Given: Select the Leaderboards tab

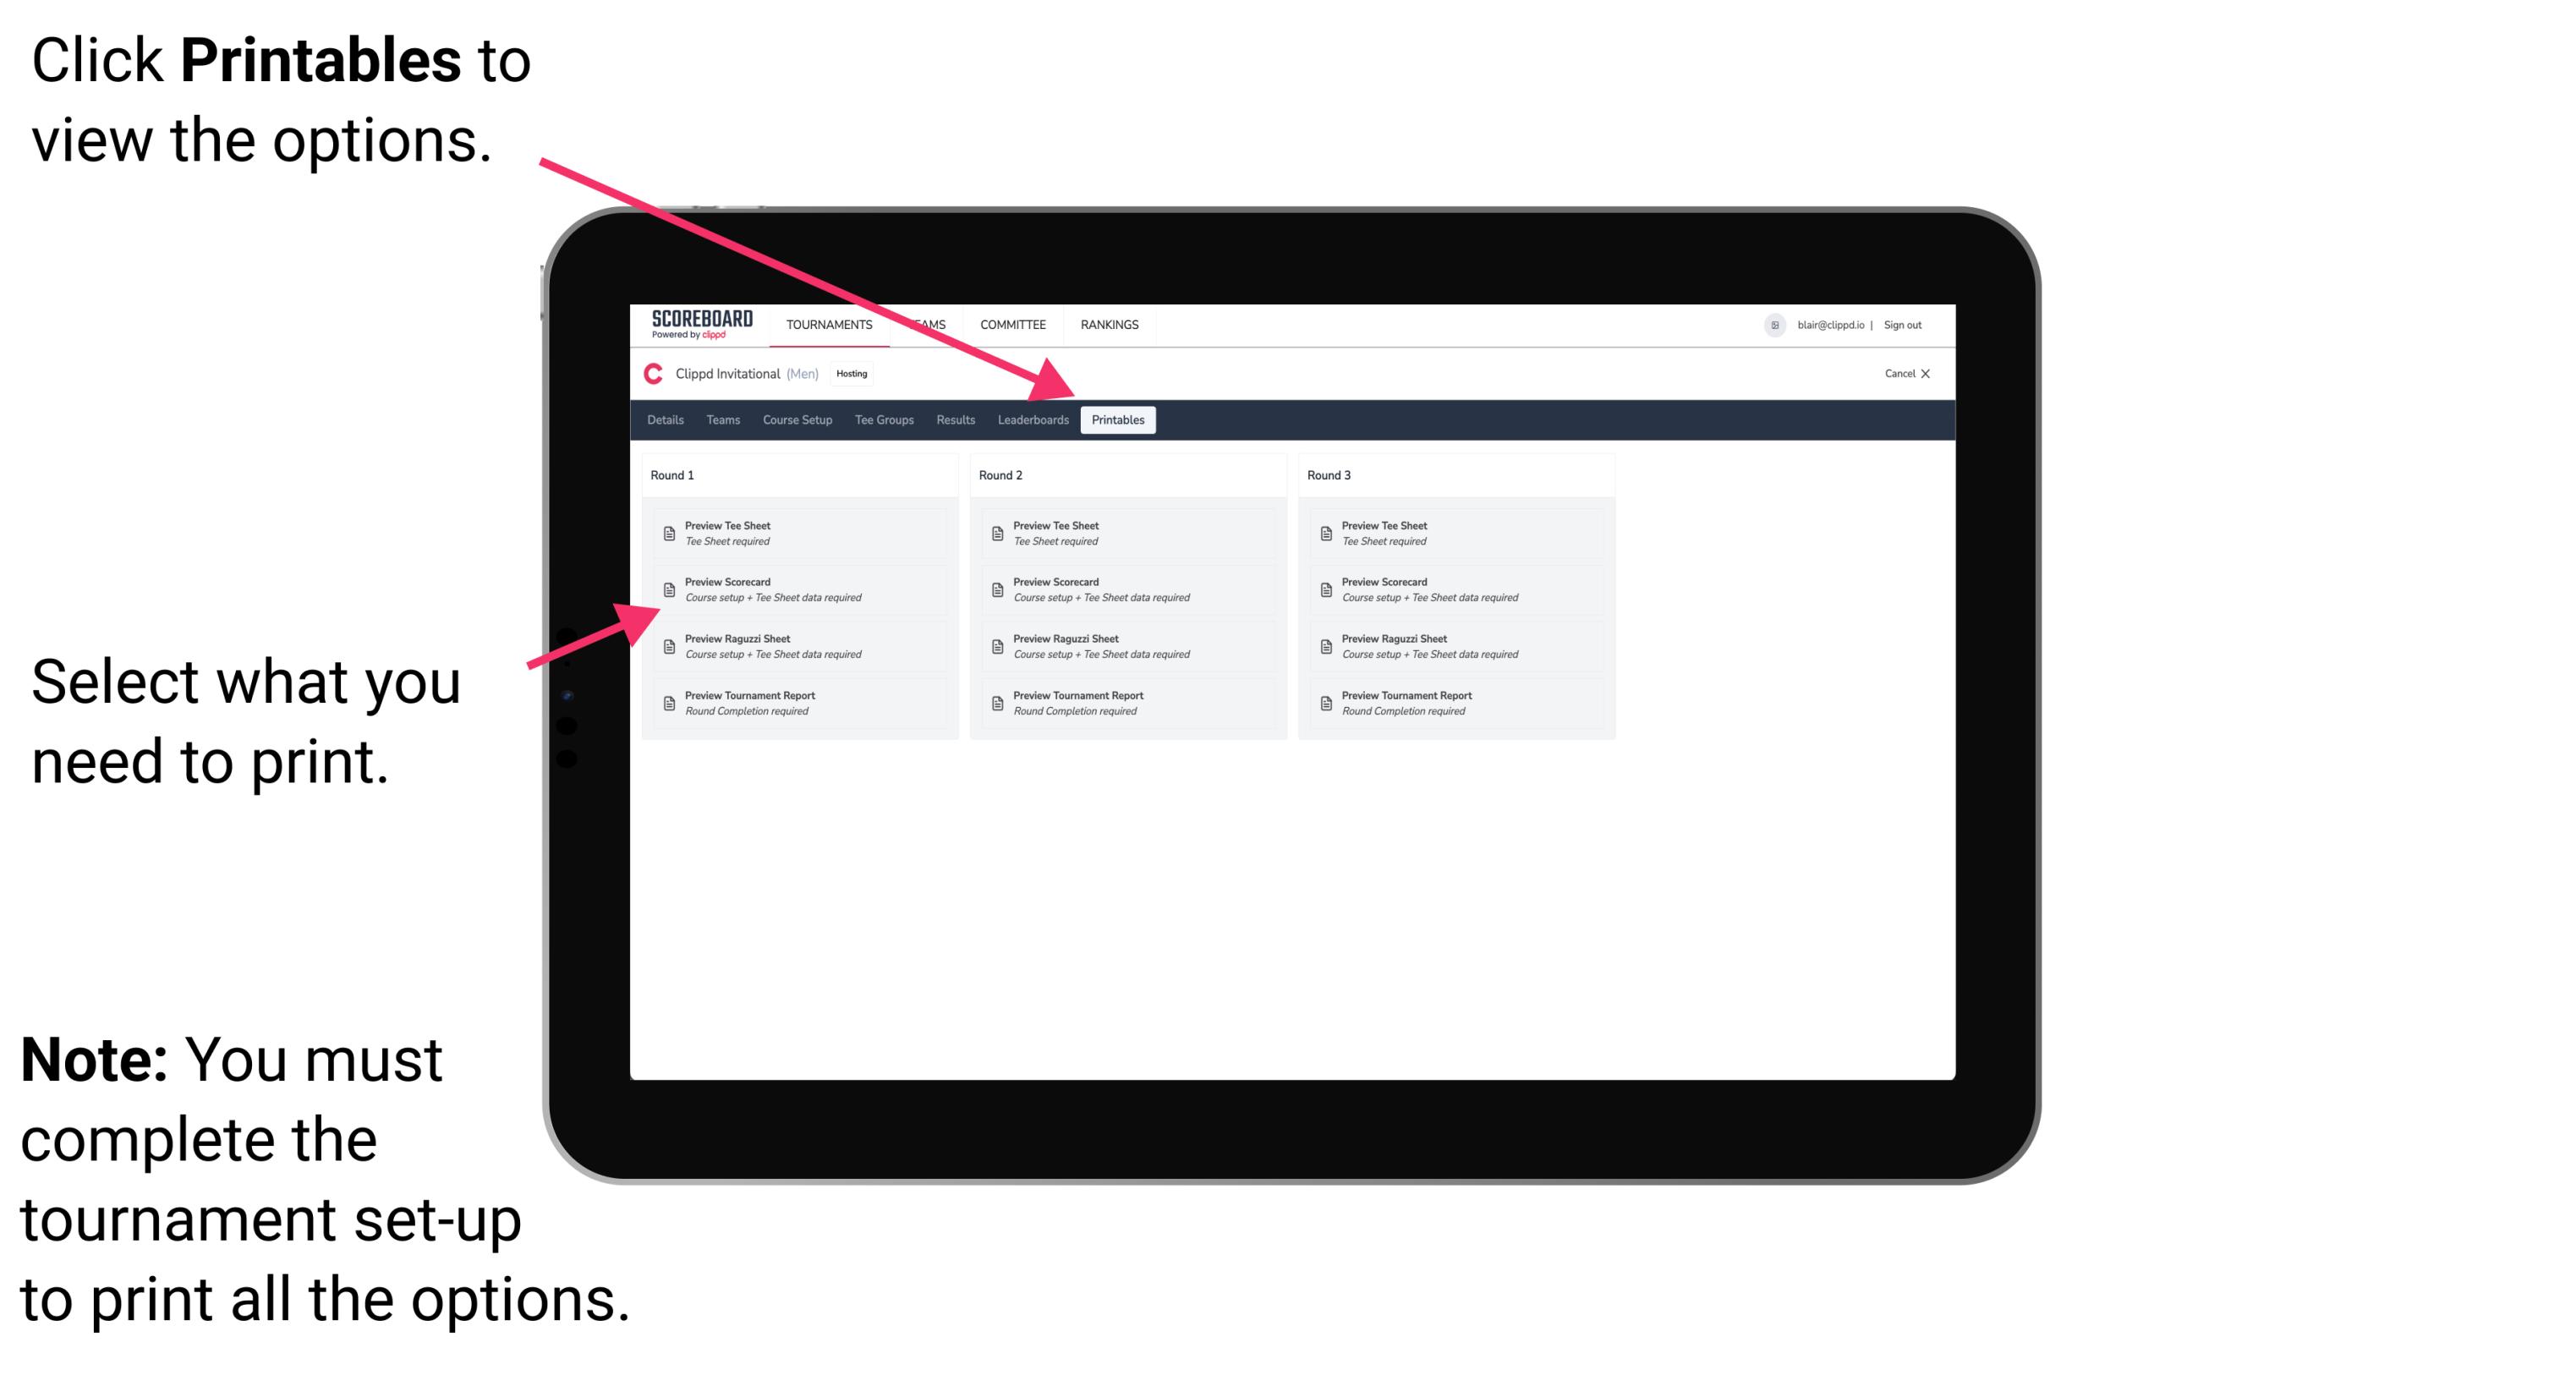Looking at the screenshot, I should [x=1031, y=420].
